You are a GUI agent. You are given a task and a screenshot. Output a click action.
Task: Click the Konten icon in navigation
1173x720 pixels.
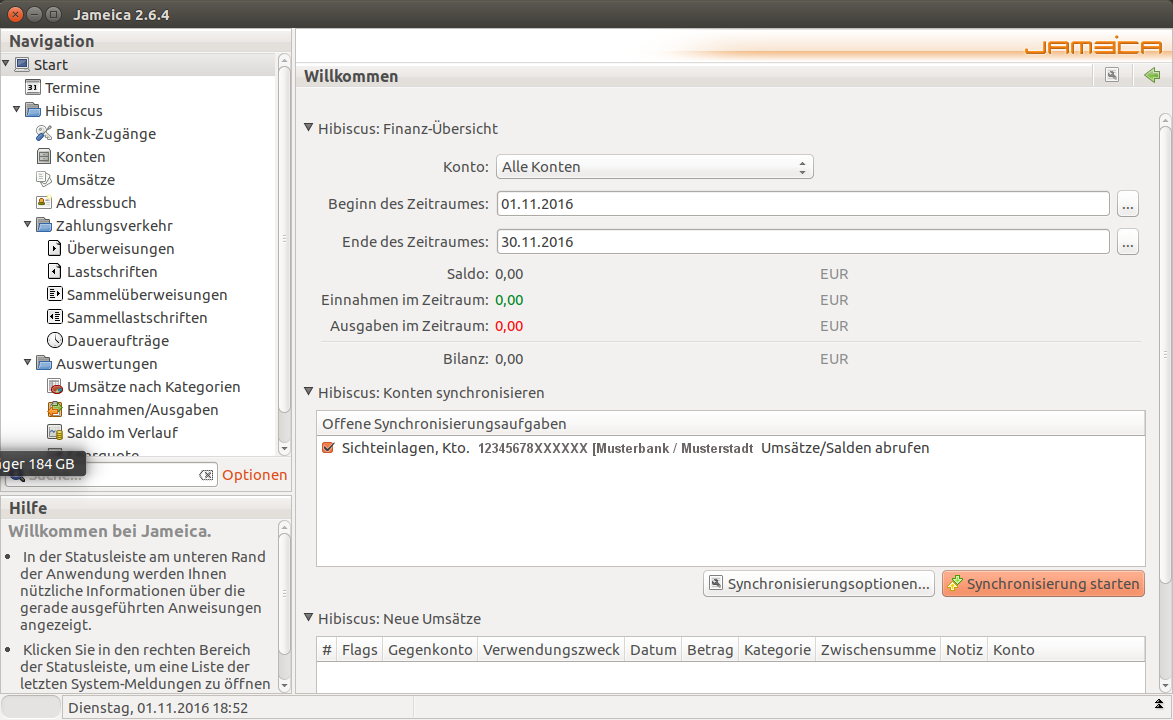pyautogui.click(x=44, y=156)
